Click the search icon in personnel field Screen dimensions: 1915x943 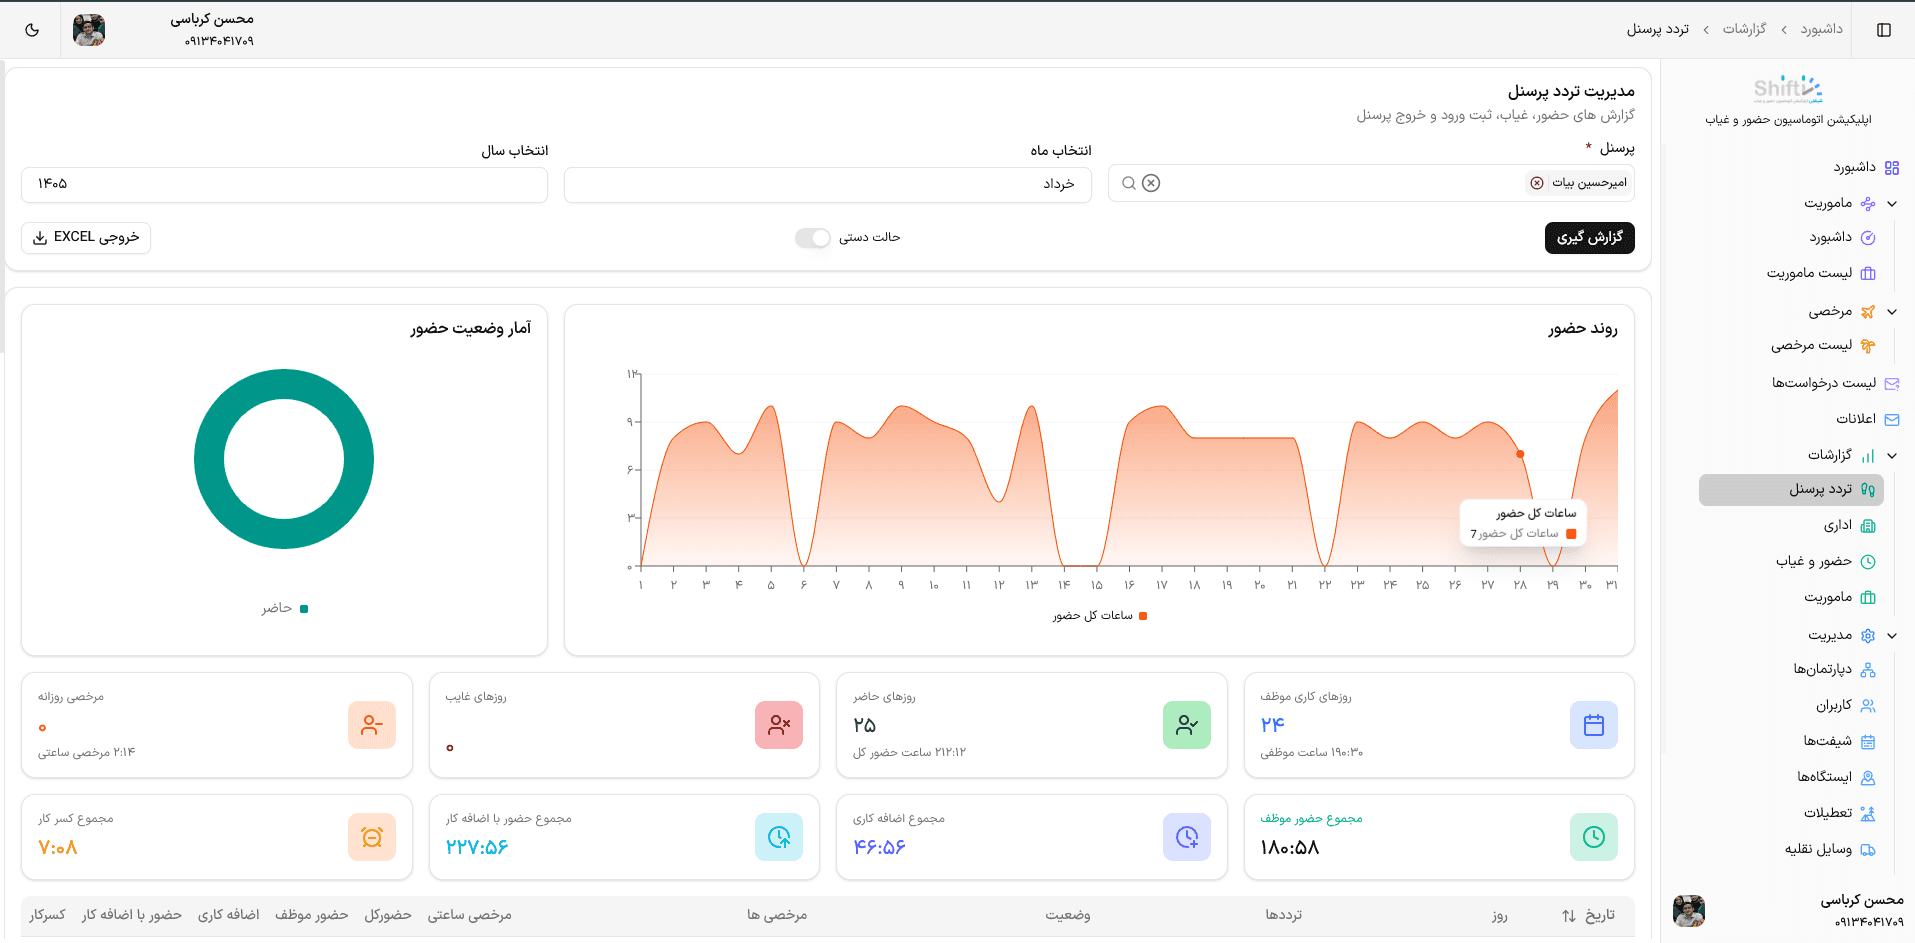pyautogui.click(x=1129, y=183)
